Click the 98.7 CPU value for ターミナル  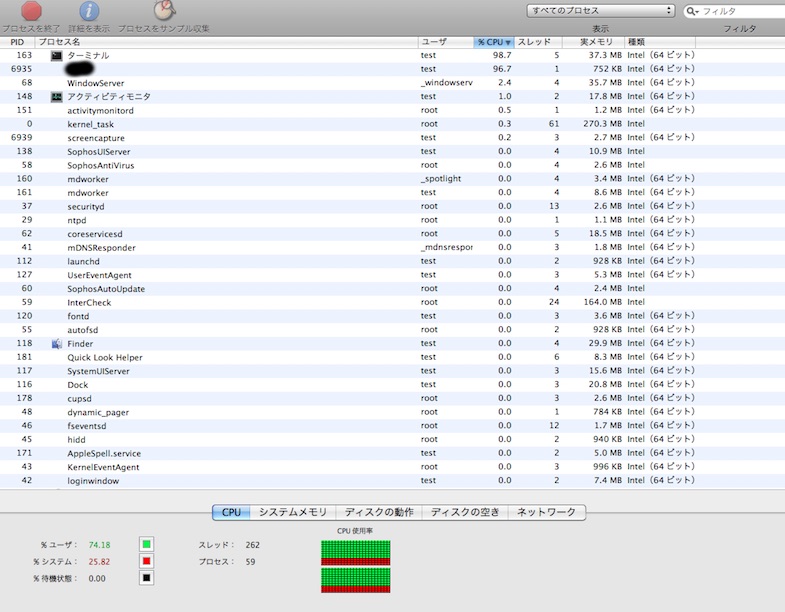click(502, 55)
